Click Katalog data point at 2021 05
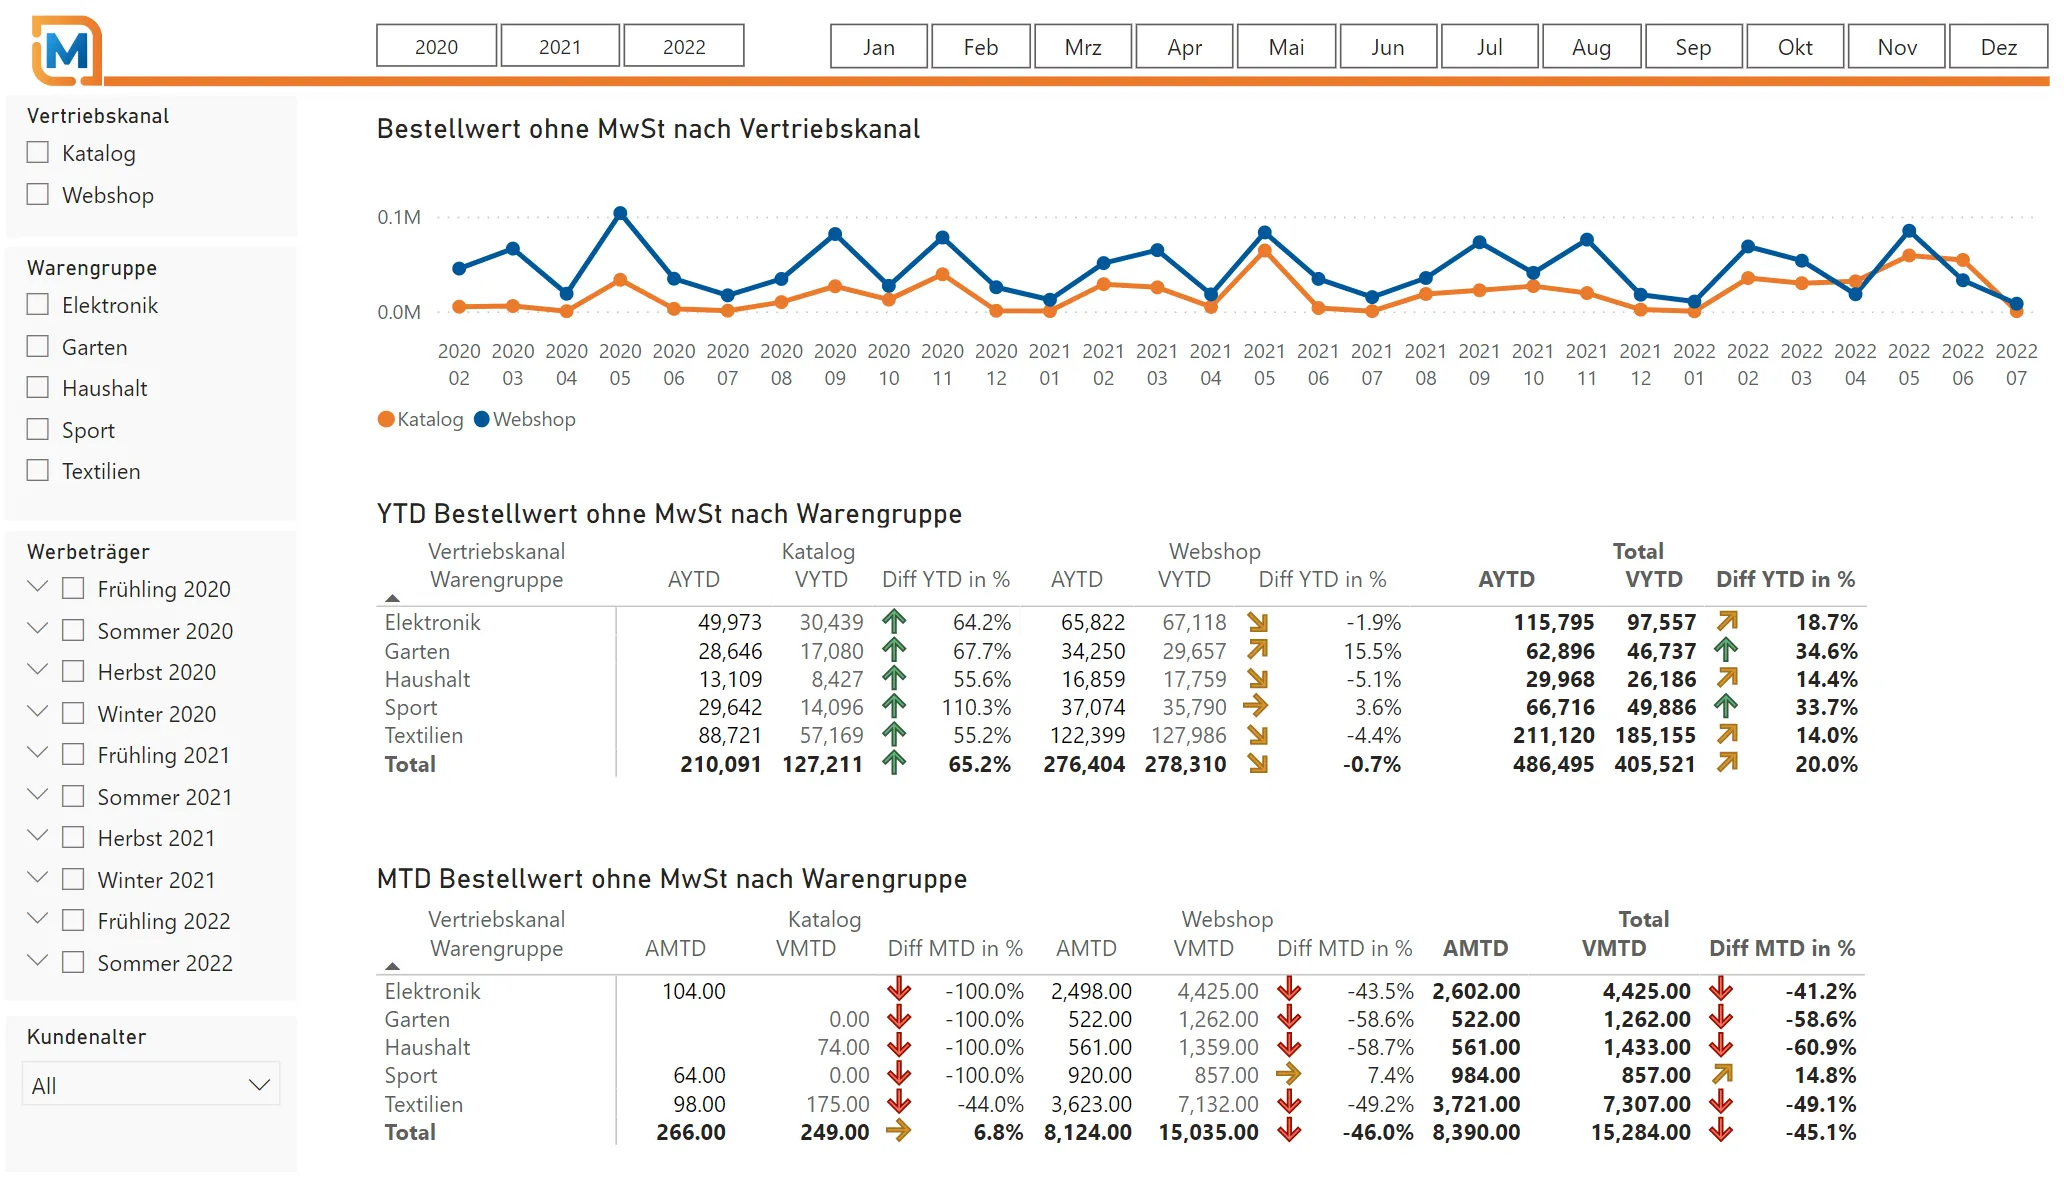This screenshot has height=1189, width=2072. (x=1265, y=251)
